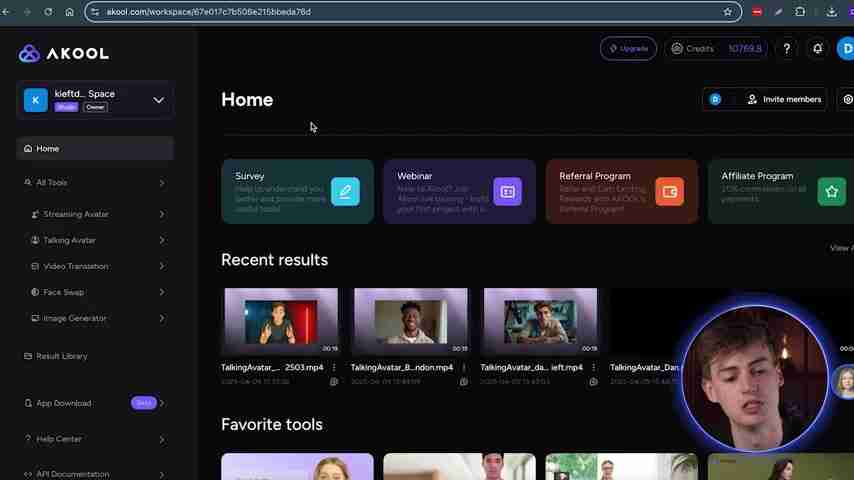Open Result Library
This screenshot has width=854, height=480.
[x=62, y=356]
